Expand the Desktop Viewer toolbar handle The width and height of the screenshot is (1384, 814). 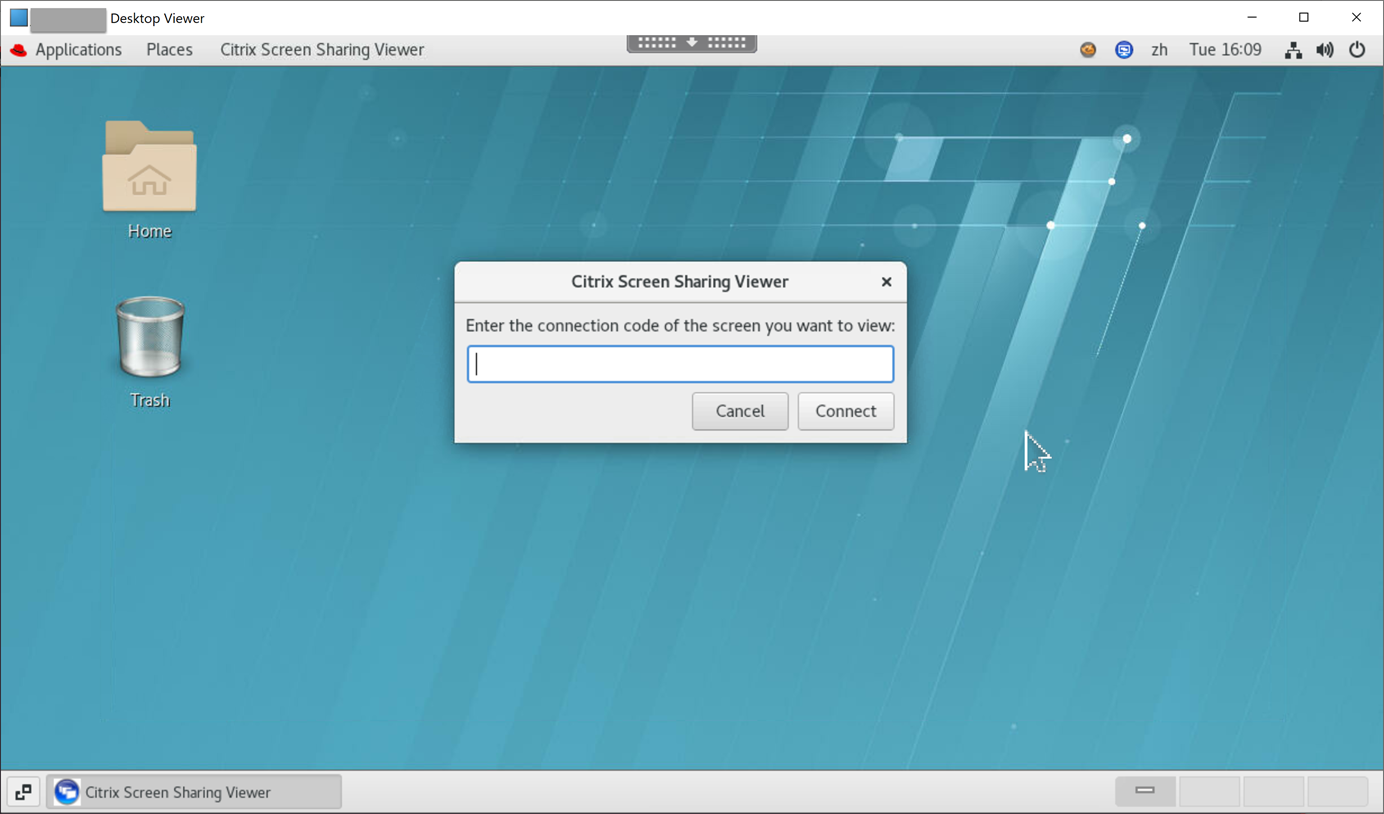tap(692, 43)
